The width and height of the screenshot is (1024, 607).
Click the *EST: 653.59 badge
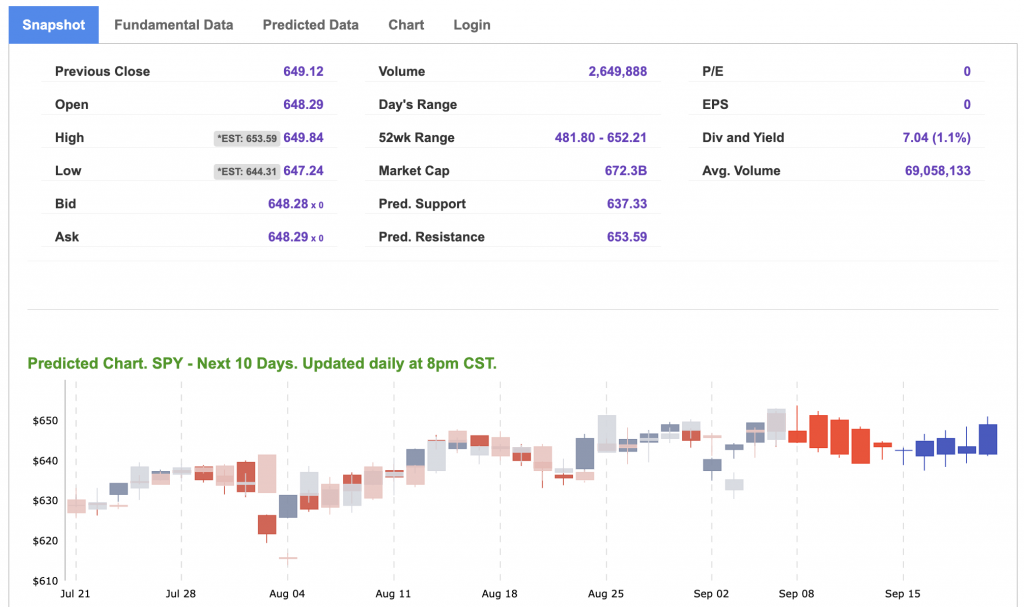tap(247, 139)
